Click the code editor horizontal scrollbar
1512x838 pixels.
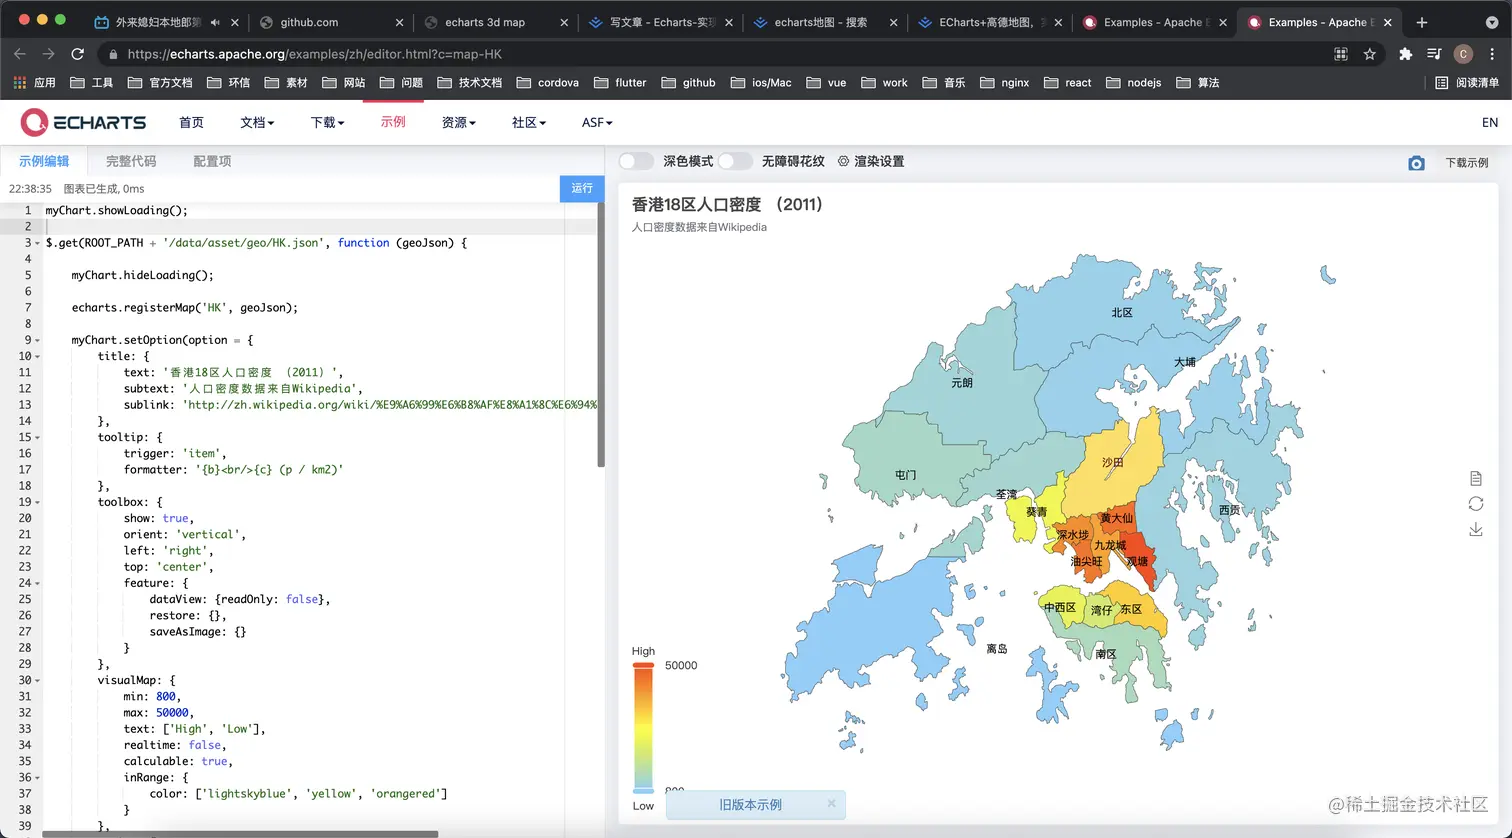240,833
